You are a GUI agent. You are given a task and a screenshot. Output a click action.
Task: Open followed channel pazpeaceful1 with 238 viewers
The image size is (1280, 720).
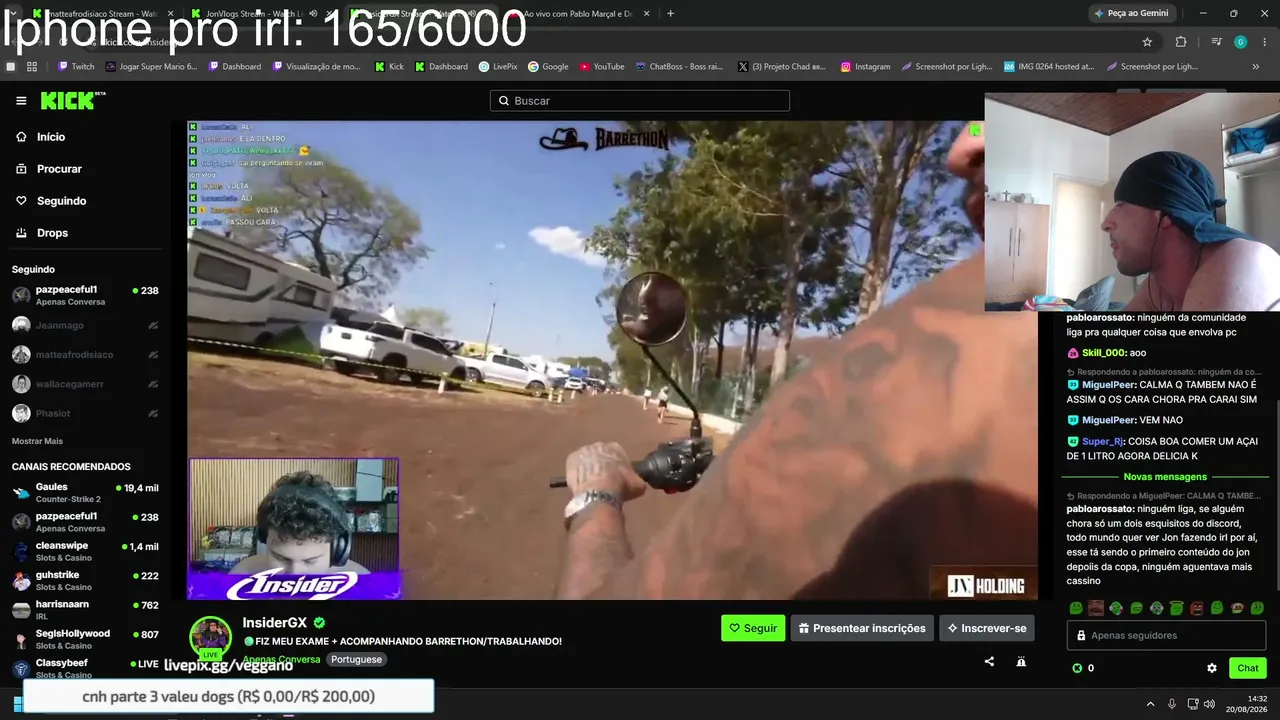[x=86, y=295]
